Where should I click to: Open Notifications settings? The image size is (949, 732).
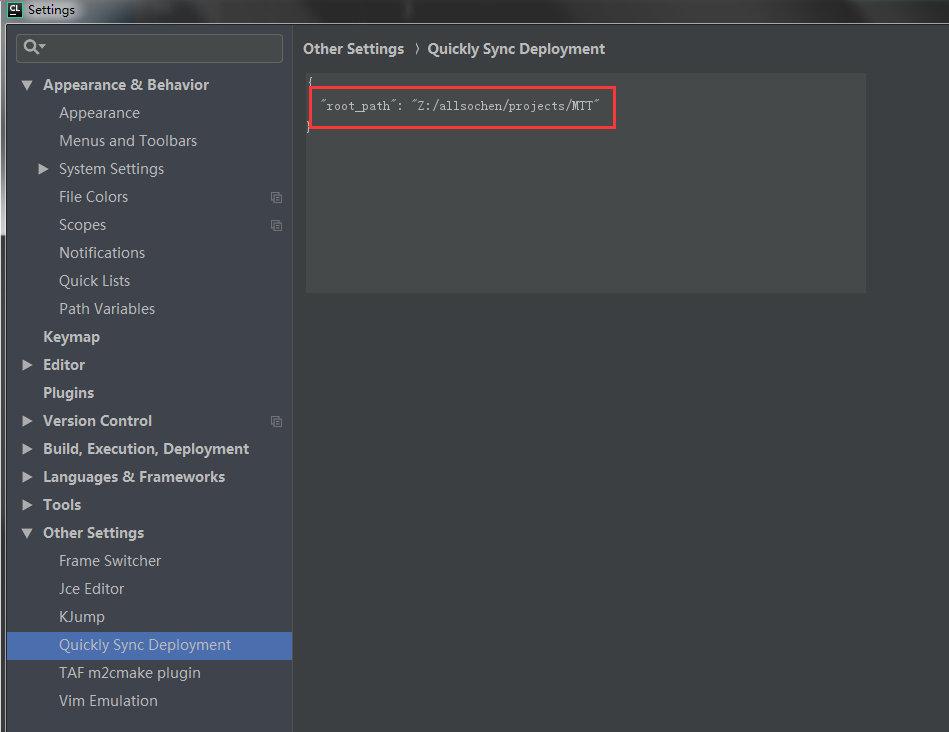point(102,252)
